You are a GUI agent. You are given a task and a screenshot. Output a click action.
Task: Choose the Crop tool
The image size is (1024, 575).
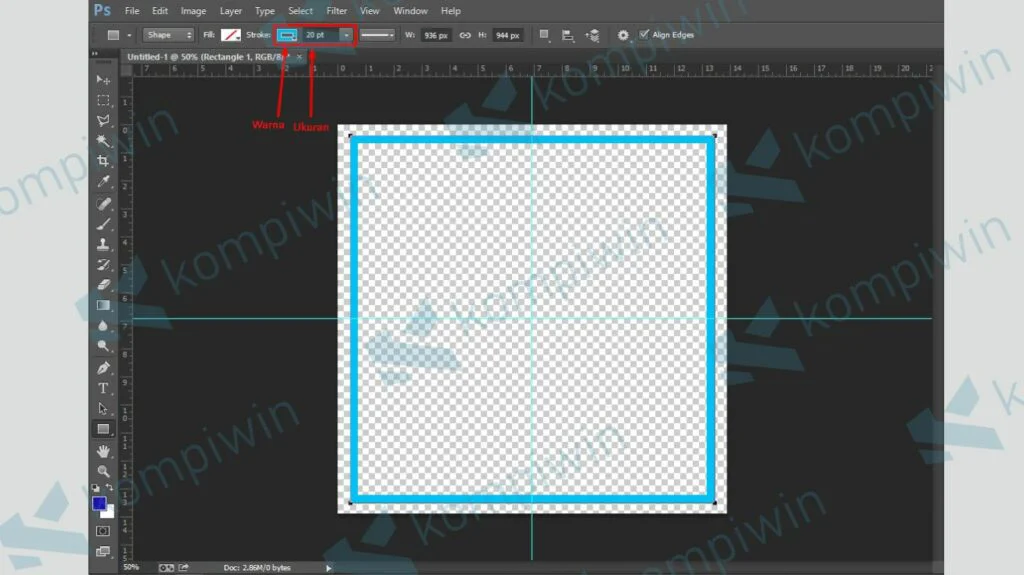[x=103, y=161]
